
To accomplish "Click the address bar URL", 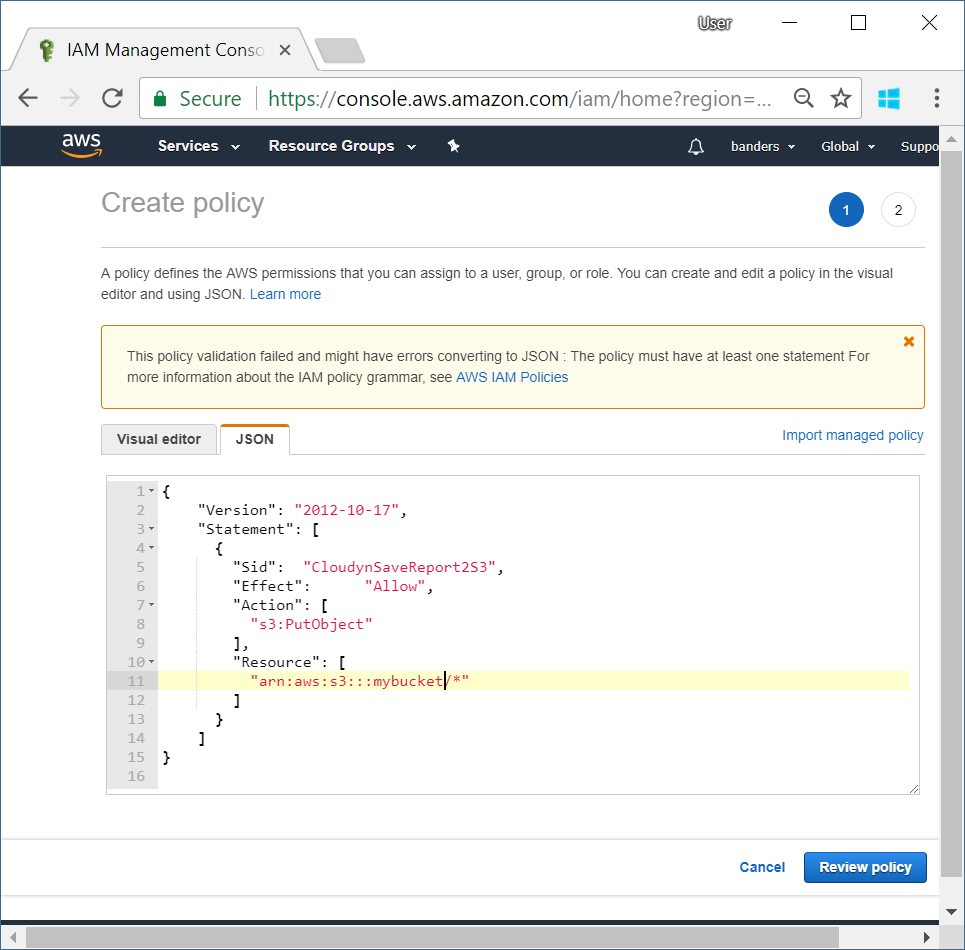I will [x=519, y=98].
